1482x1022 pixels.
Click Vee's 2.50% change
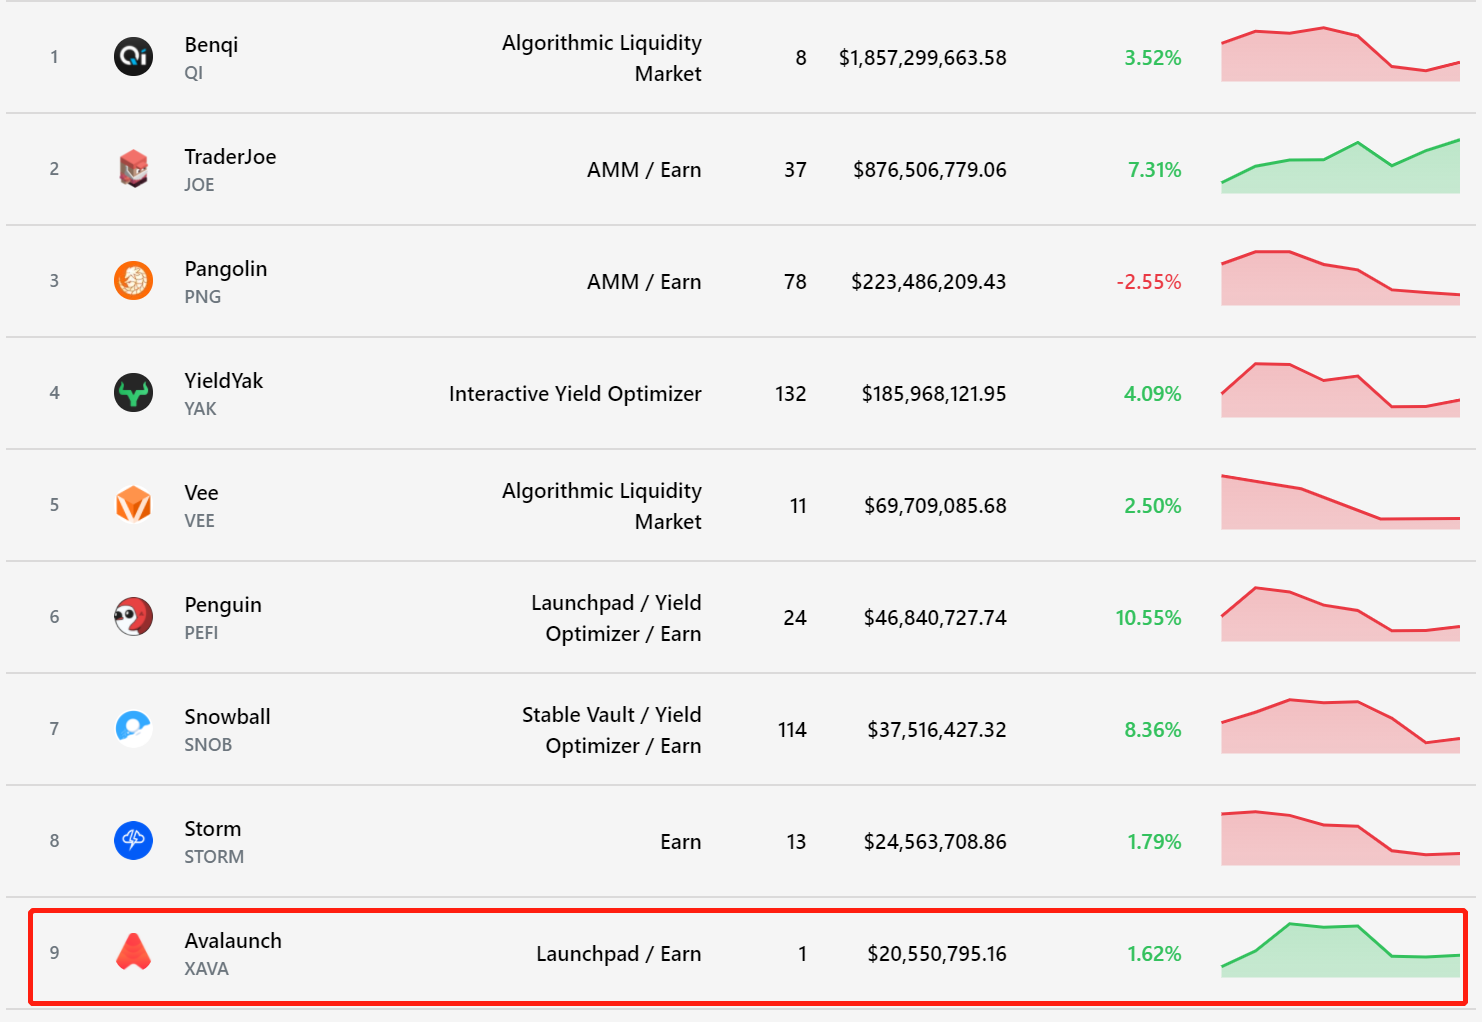click(1153, 506)
